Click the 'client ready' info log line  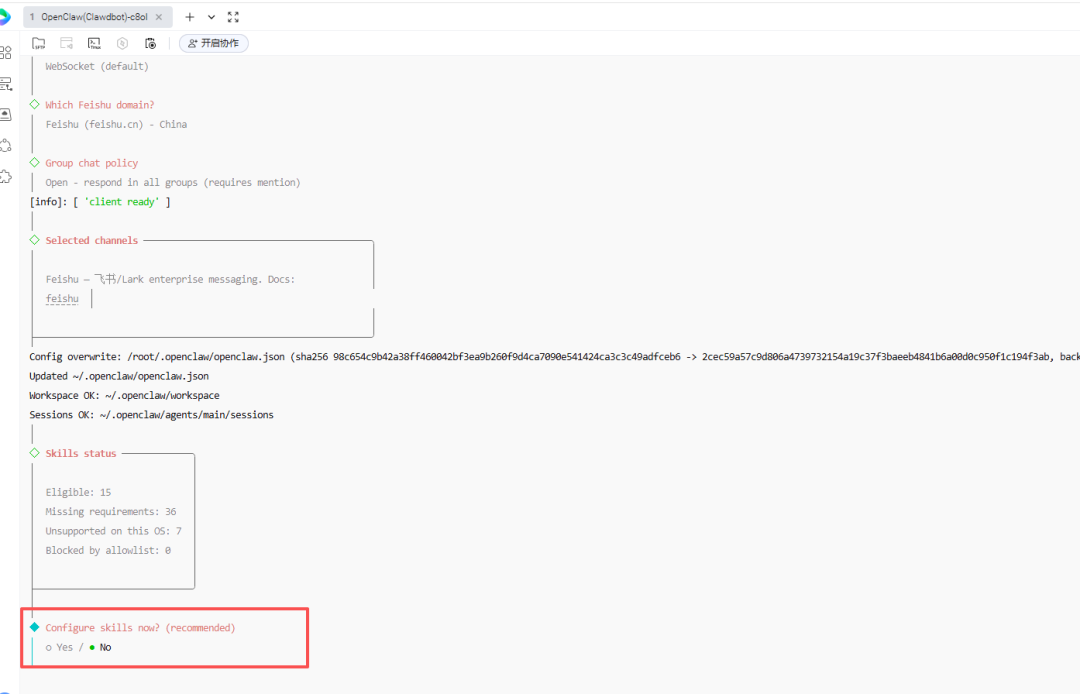point(100,202)
